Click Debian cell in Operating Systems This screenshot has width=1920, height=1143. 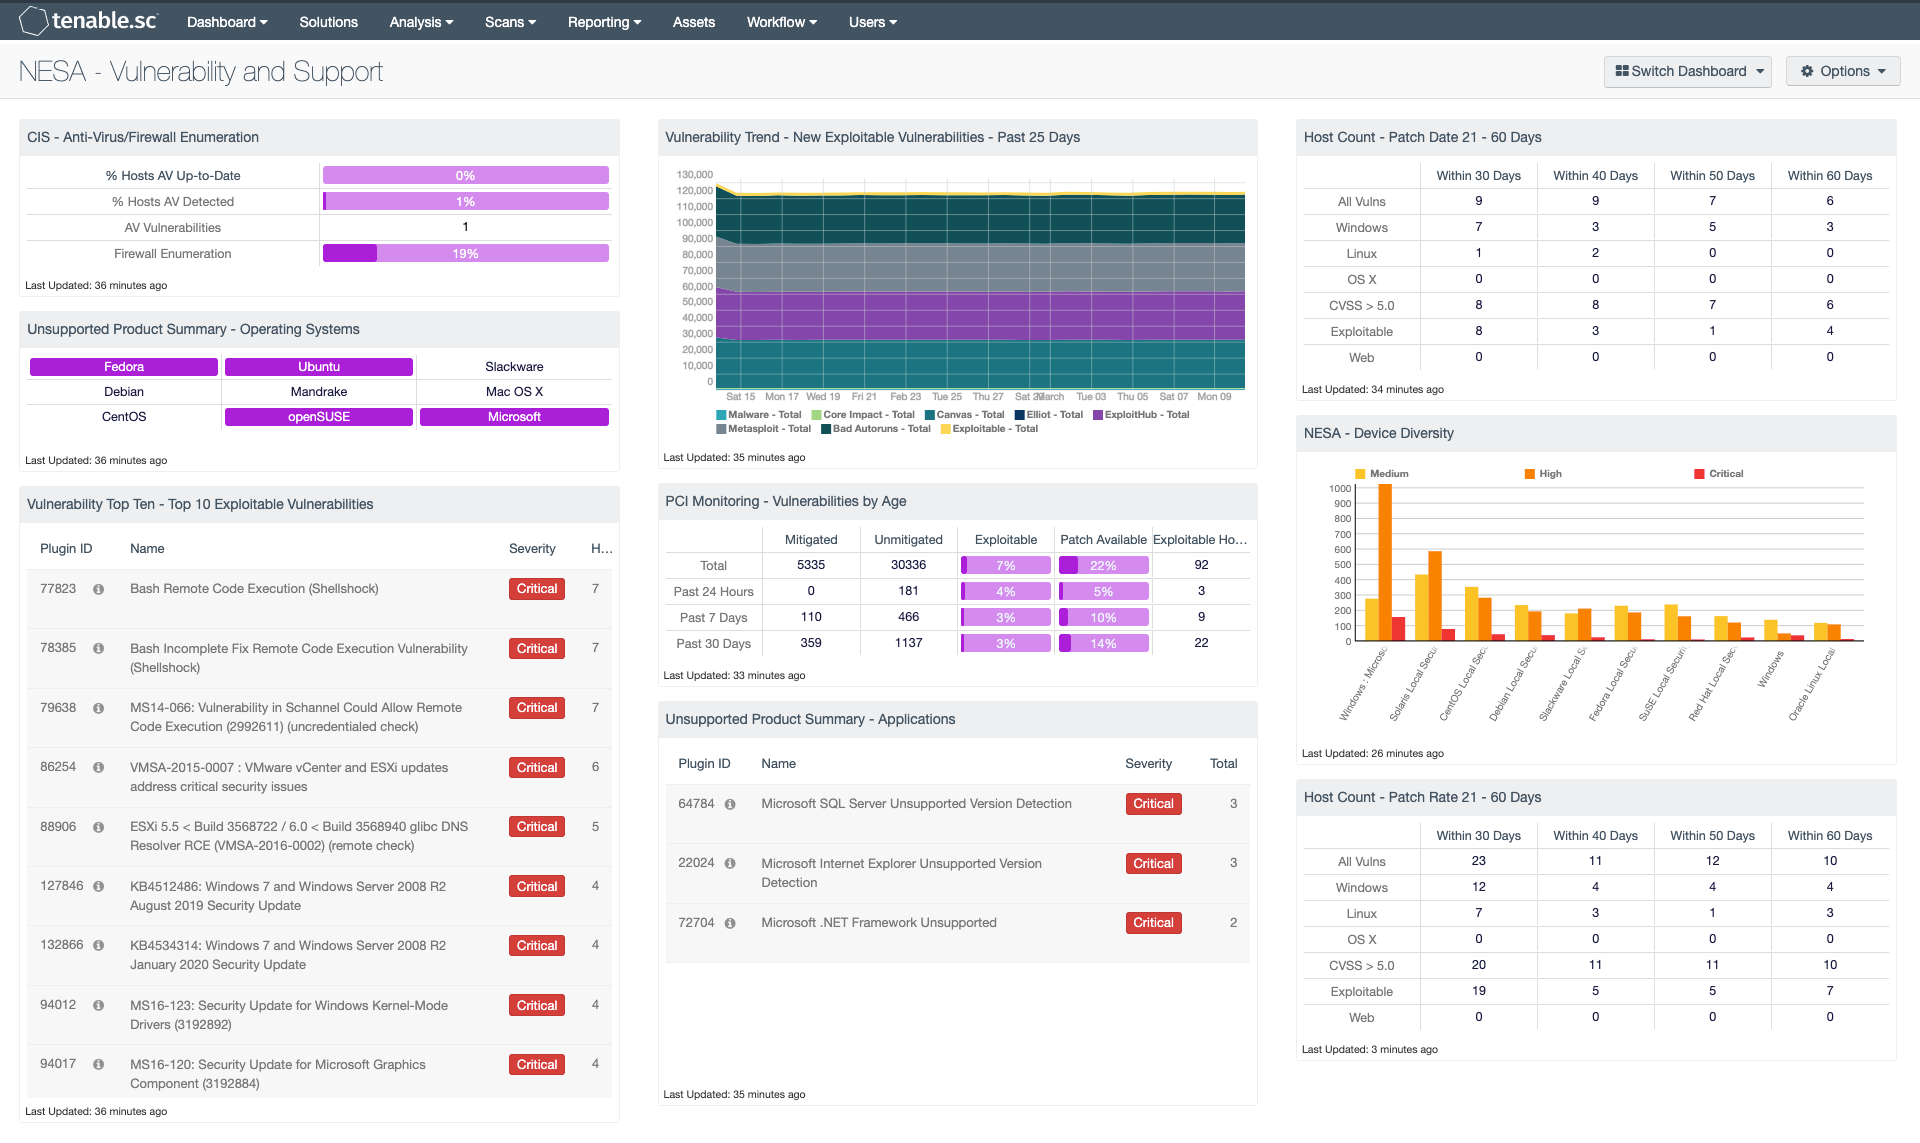point(124,392)
